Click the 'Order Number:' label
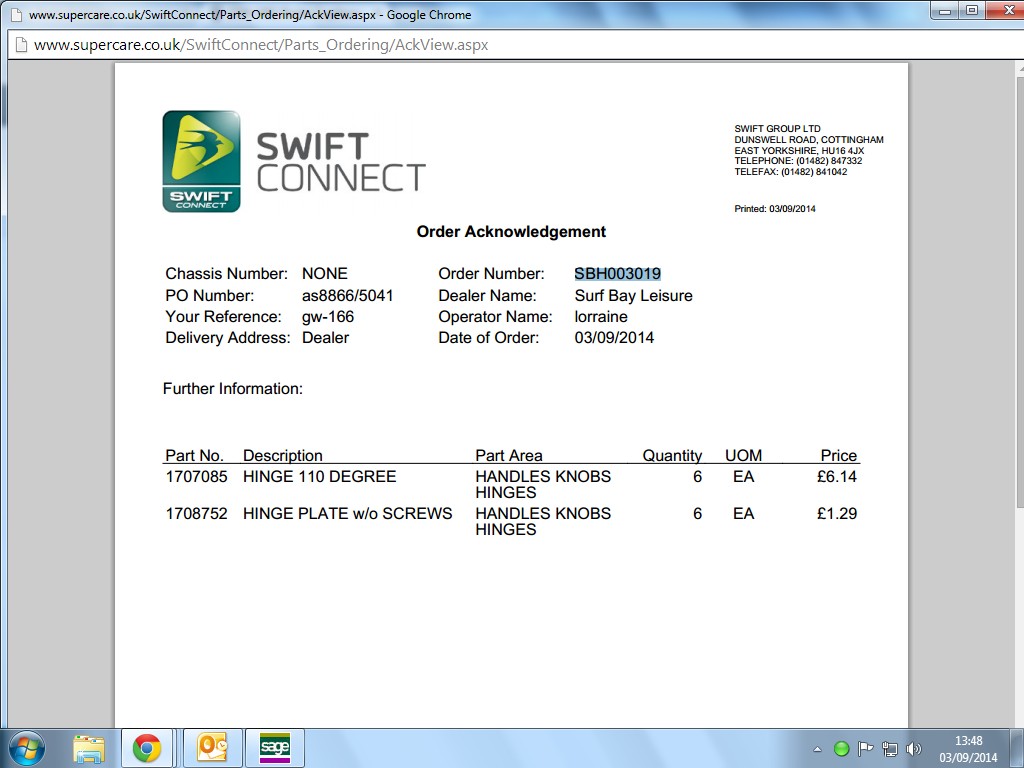 [491, 274]
